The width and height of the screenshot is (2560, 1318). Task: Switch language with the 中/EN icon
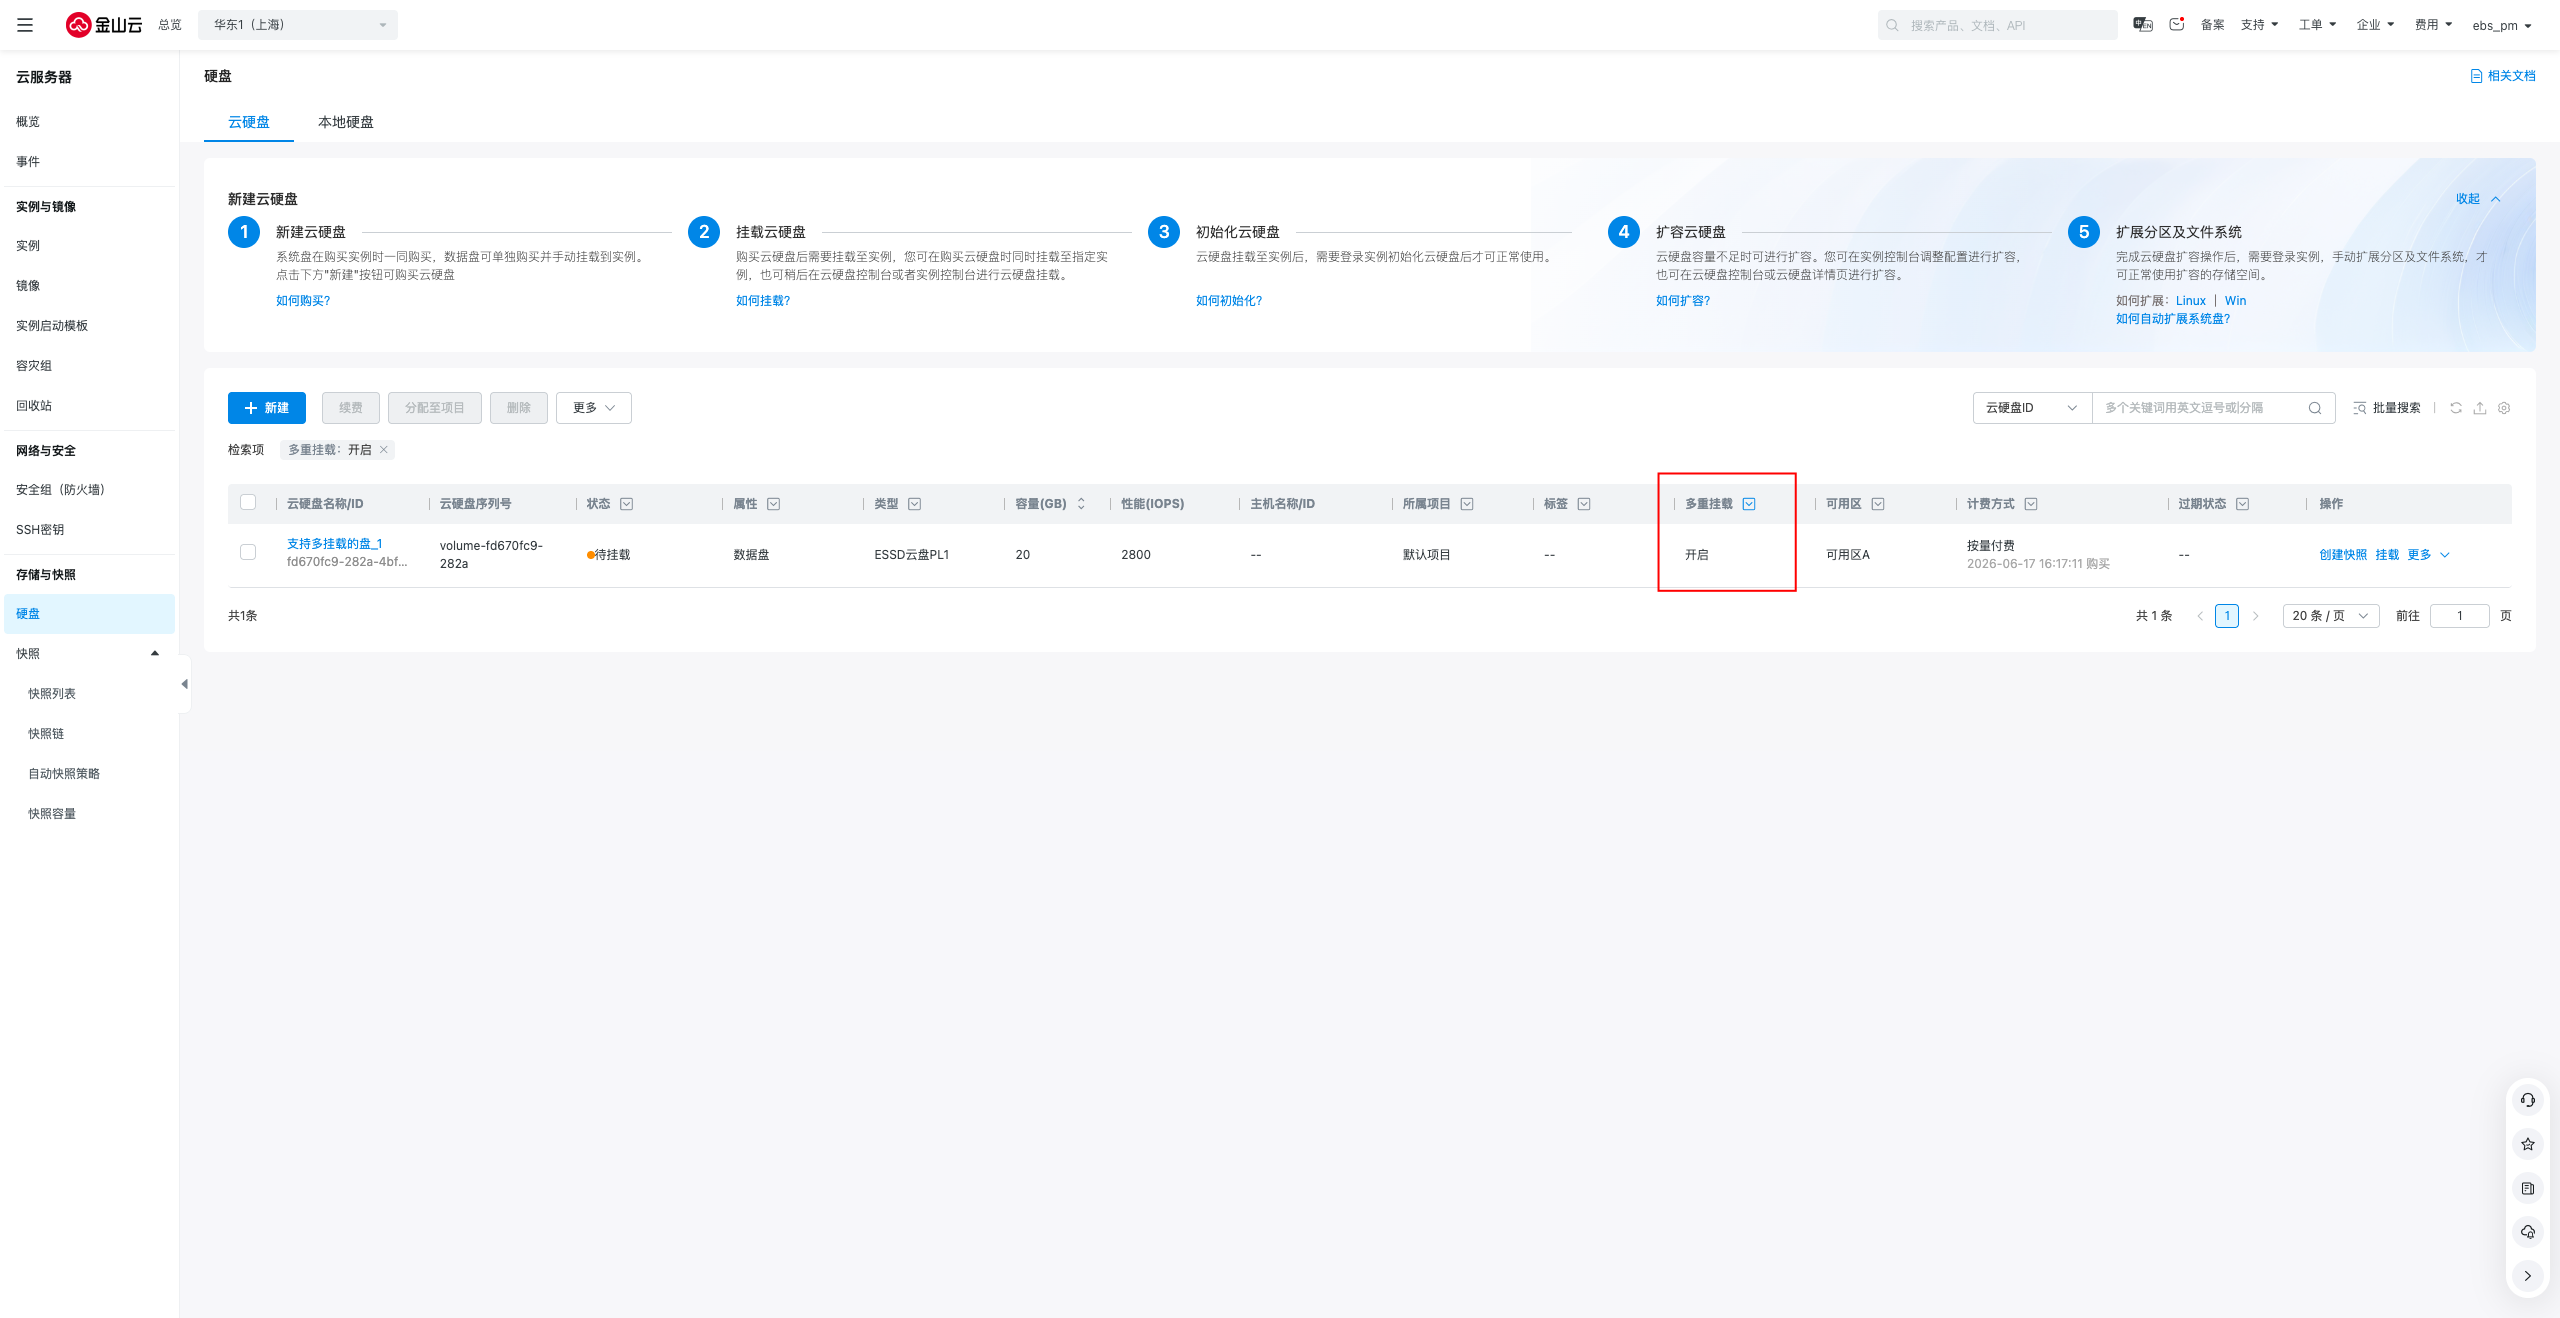pos(2142,25)
